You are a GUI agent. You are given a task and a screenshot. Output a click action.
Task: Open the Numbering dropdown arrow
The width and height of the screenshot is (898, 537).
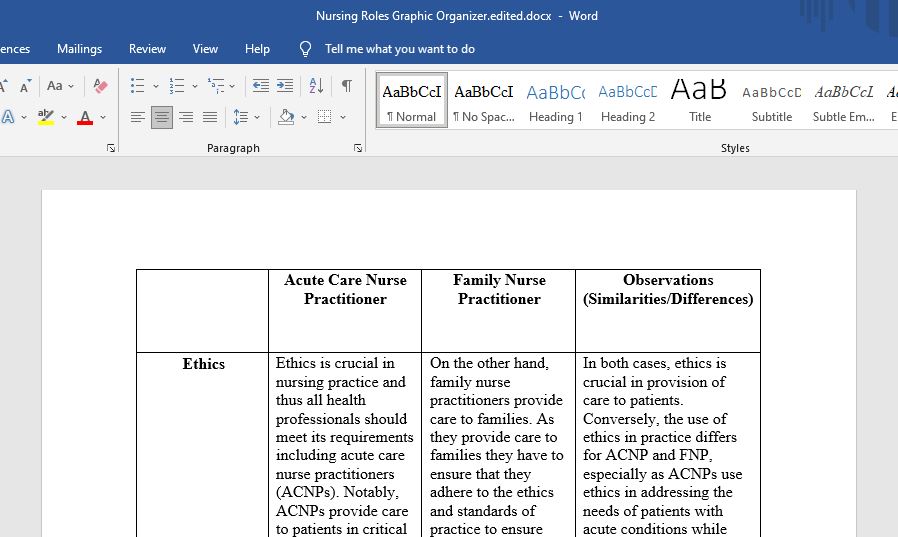[195, 86]
